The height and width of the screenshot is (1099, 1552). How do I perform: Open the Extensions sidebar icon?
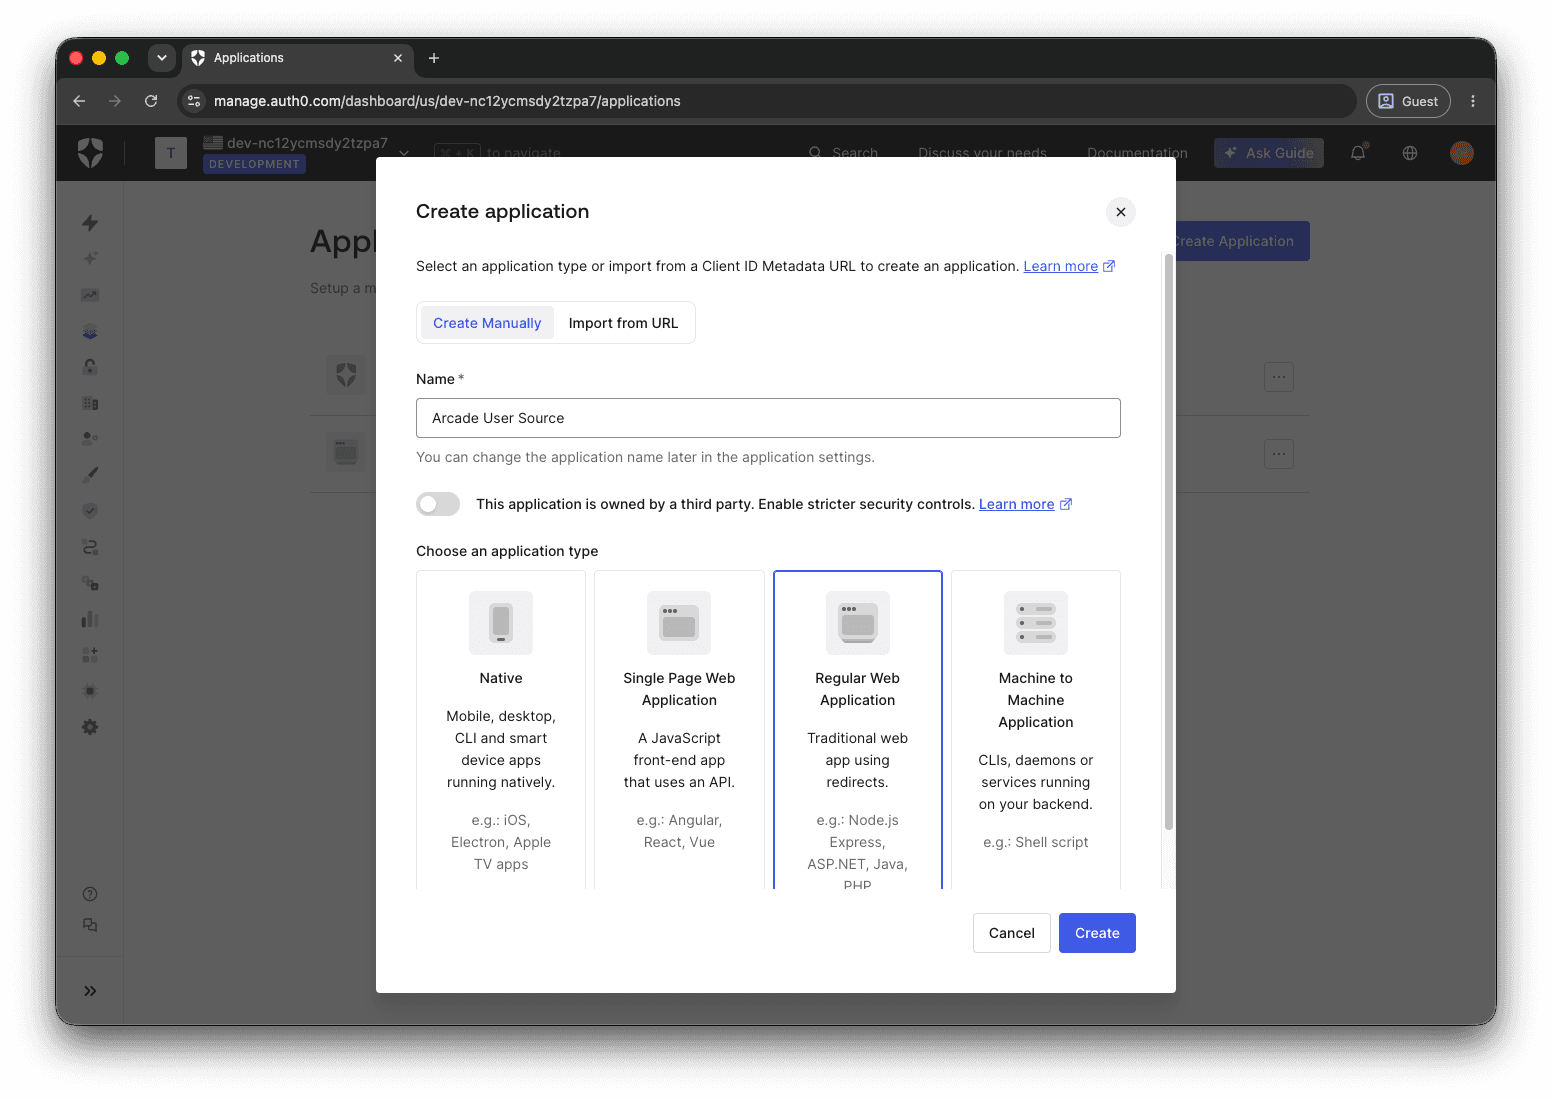(x=90, y=691)
